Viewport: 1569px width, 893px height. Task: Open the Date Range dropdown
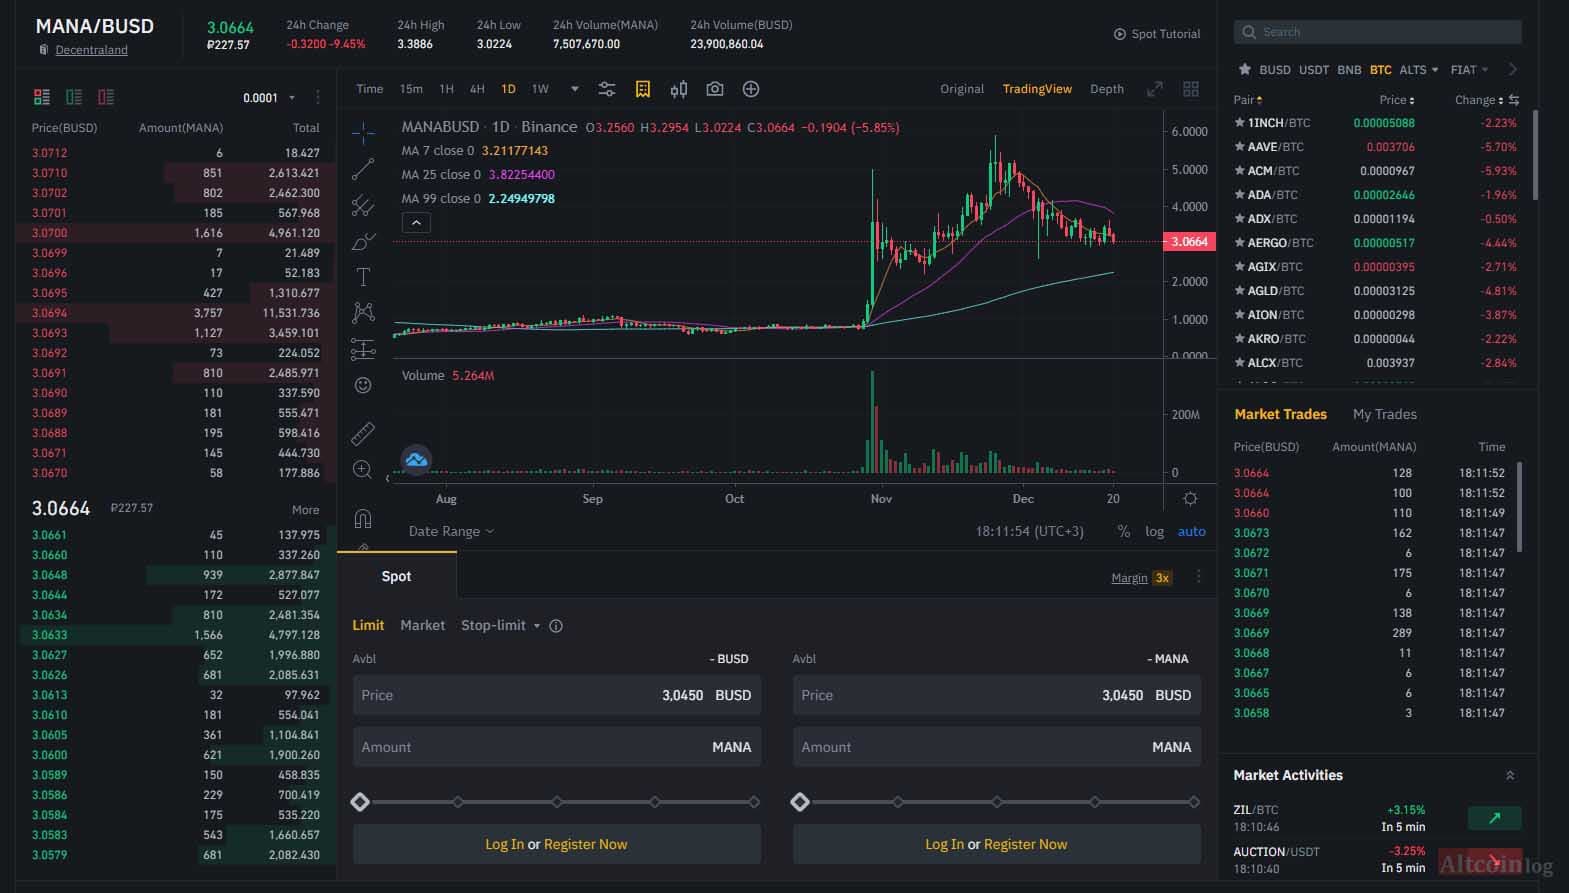(451, 531)
